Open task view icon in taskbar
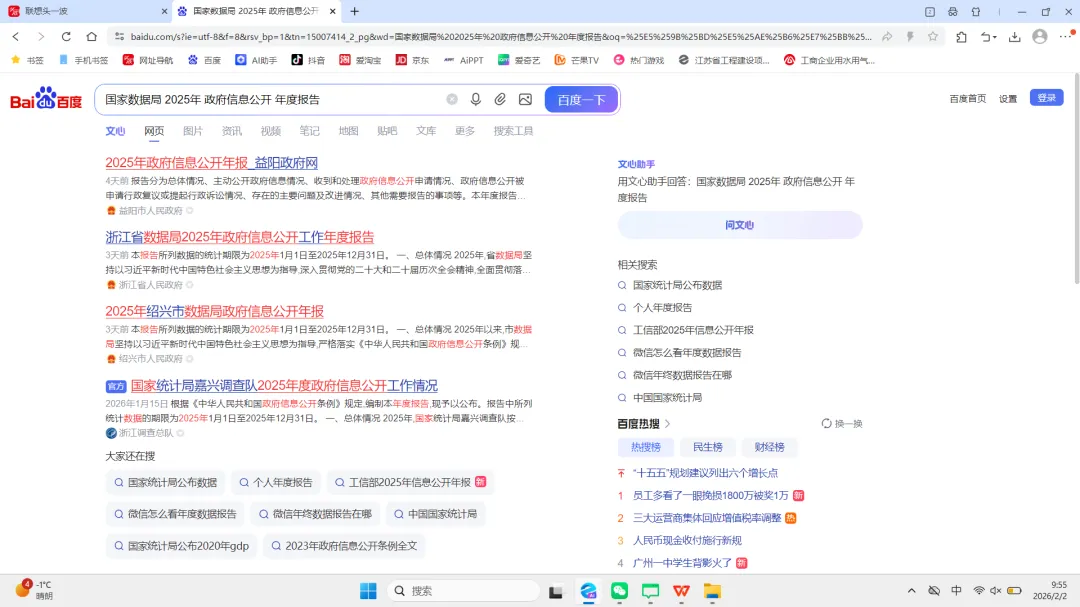This screenshot has height=607, width=1080. 556,591
